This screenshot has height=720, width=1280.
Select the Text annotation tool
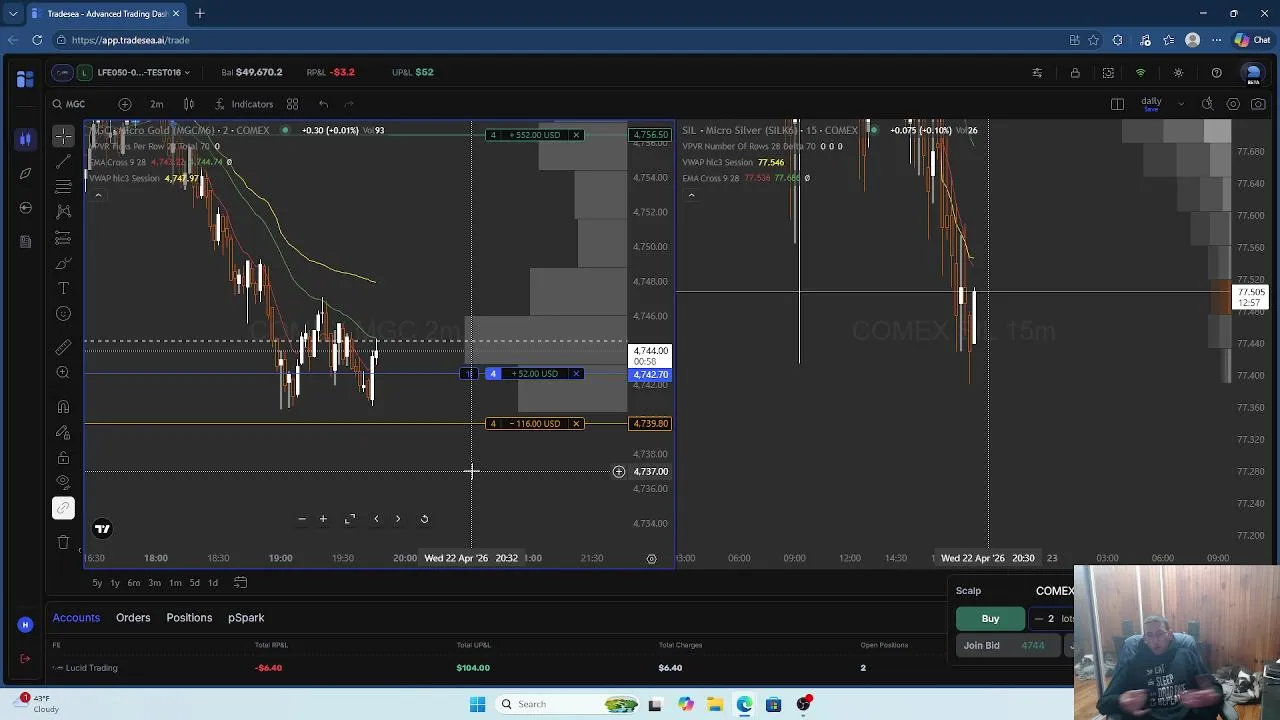(x=63, y=288)
